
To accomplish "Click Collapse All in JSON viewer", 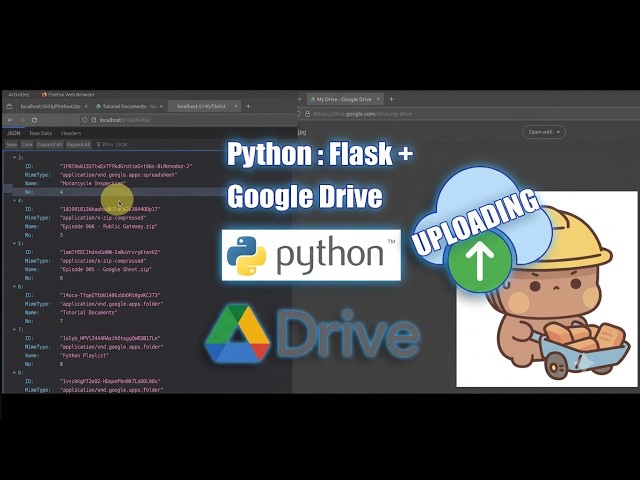I will click(x=49, y=144).
